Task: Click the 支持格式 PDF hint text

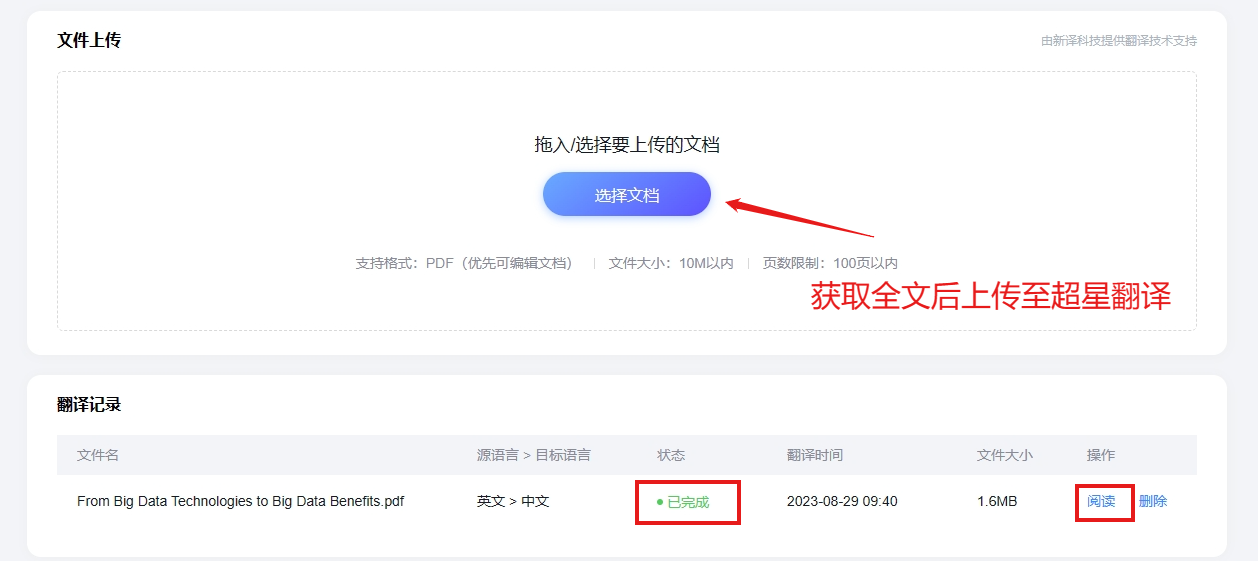Action: 464,263
